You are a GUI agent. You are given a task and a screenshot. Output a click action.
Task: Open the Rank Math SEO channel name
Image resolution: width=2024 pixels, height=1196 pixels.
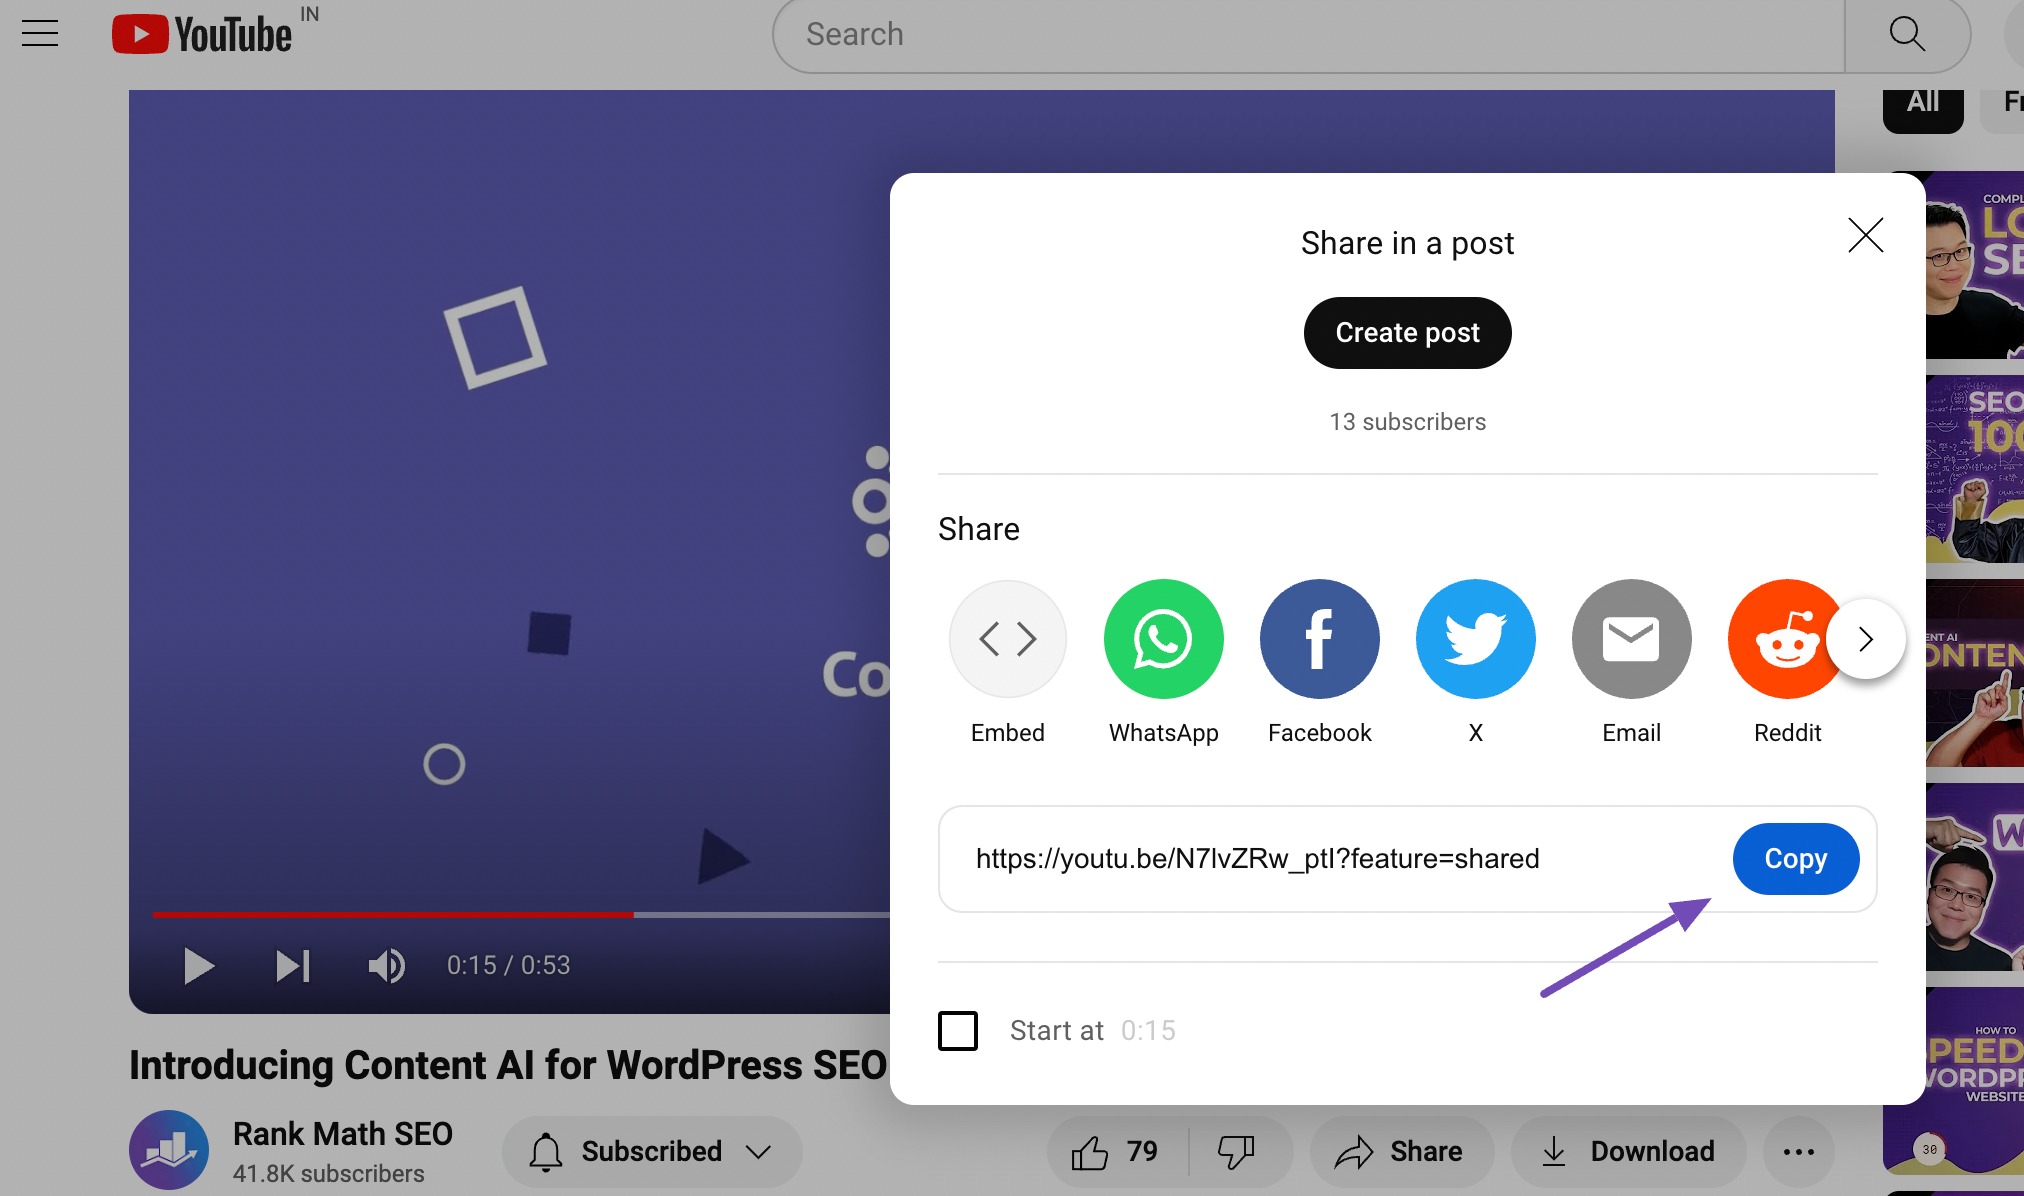[x=342, y=1134]
